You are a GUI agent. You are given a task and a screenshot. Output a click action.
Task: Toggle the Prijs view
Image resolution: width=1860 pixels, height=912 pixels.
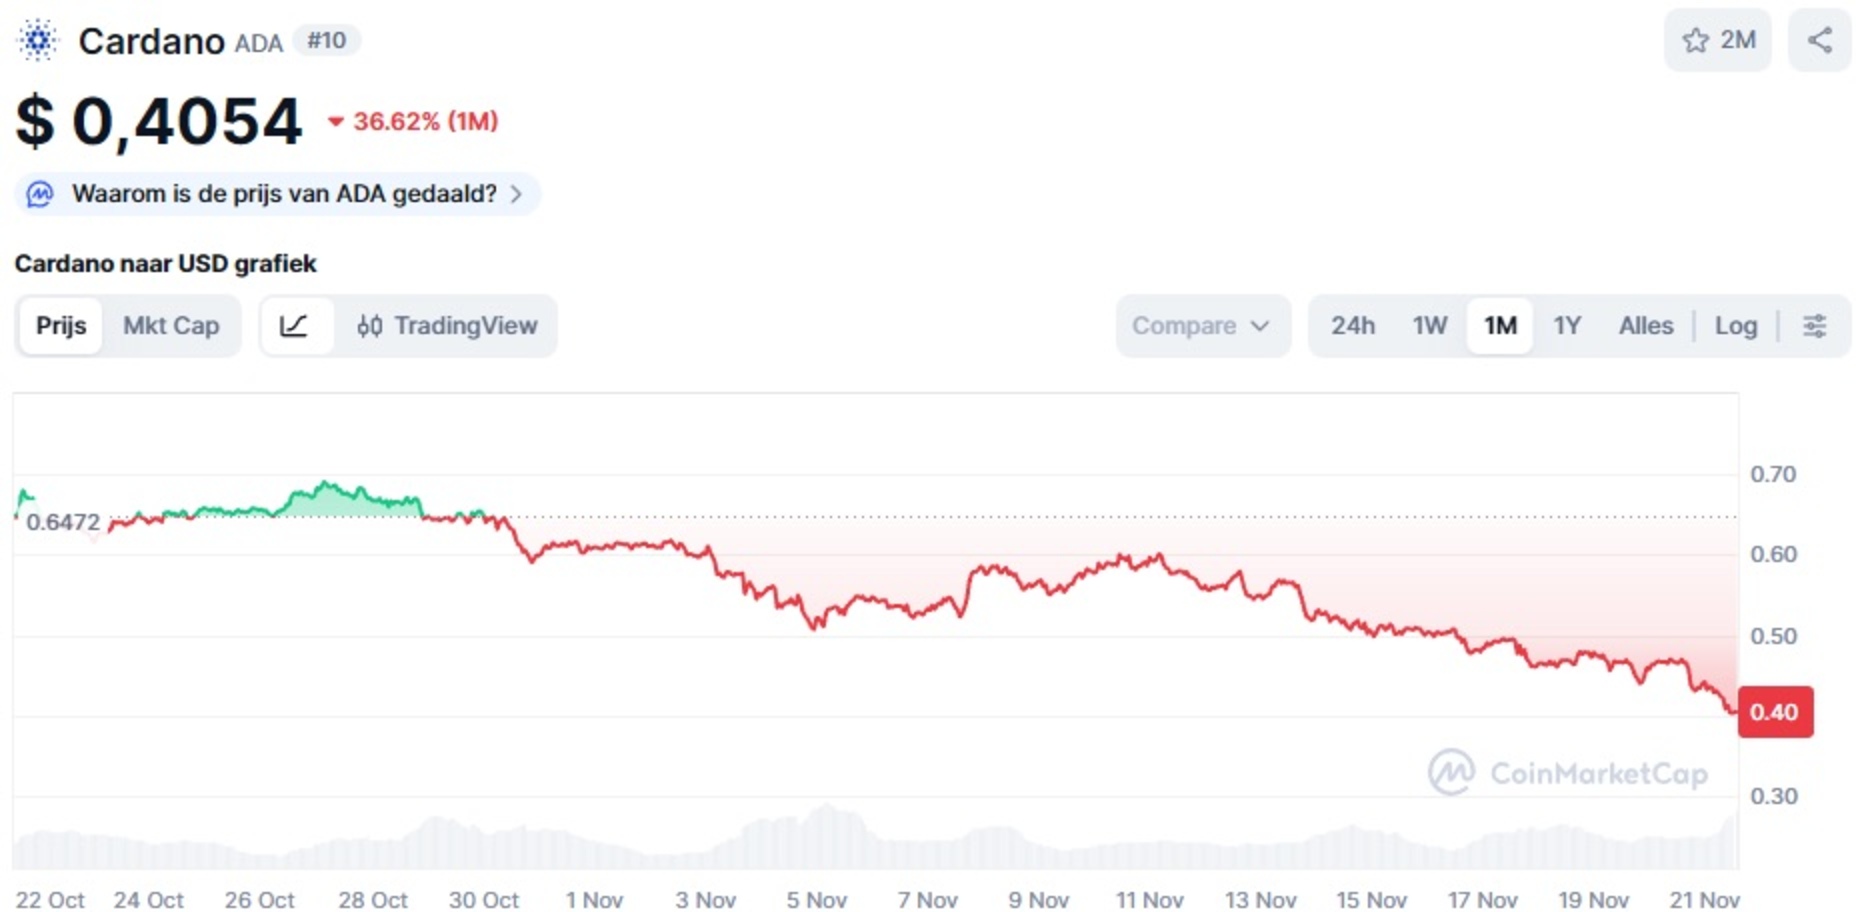tap(60, 326)
